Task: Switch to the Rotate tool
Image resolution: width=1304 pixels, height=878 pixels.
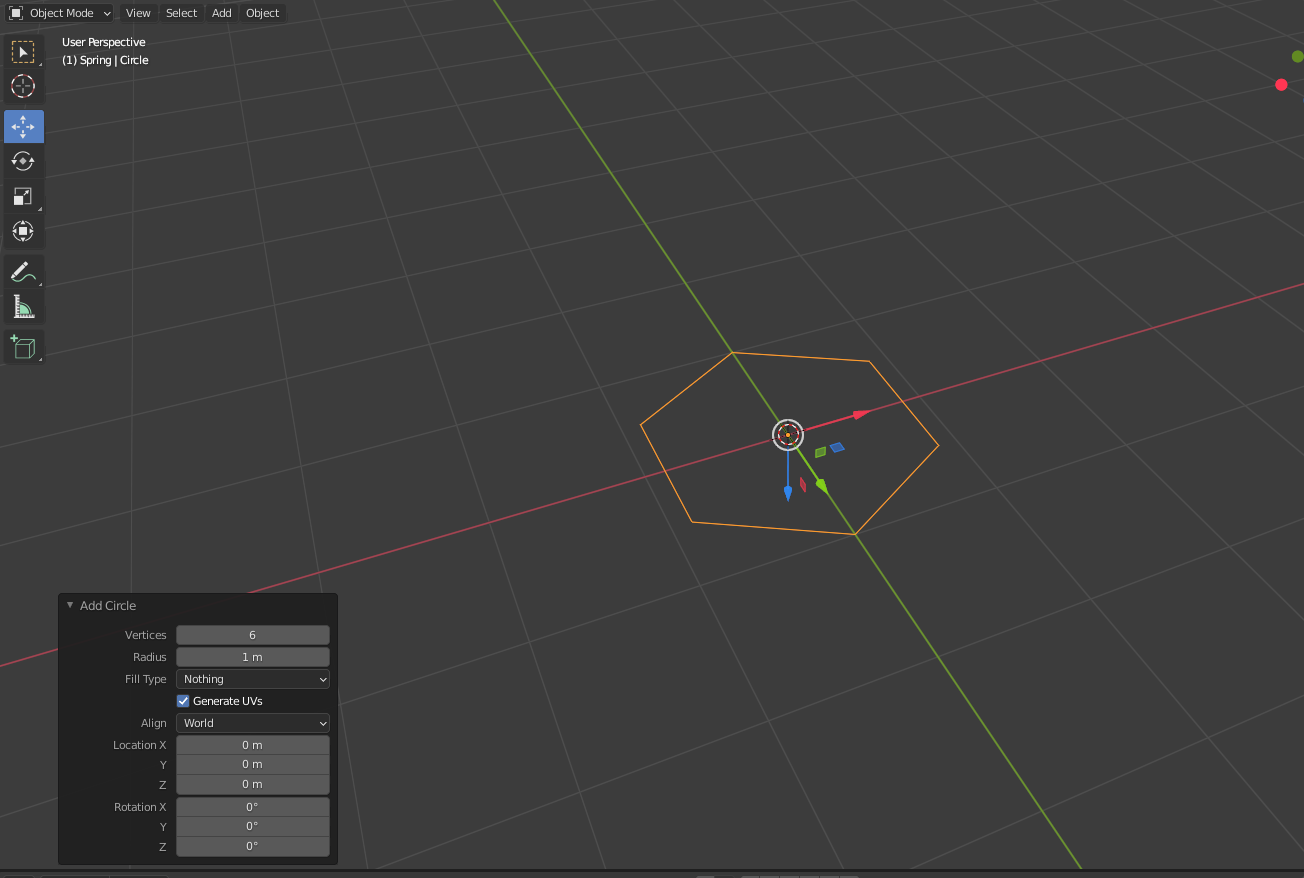Action: pos(23,161)
